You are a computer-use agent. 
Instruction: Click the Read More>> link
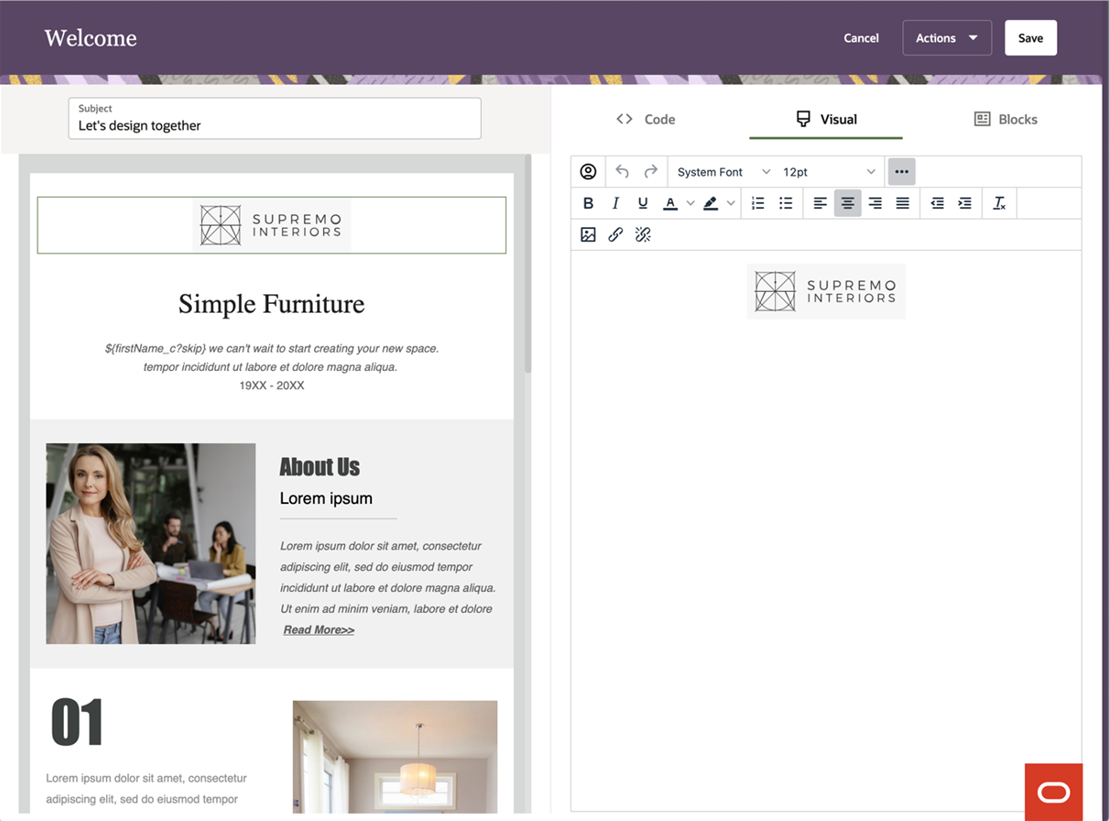tap(319, 630)
